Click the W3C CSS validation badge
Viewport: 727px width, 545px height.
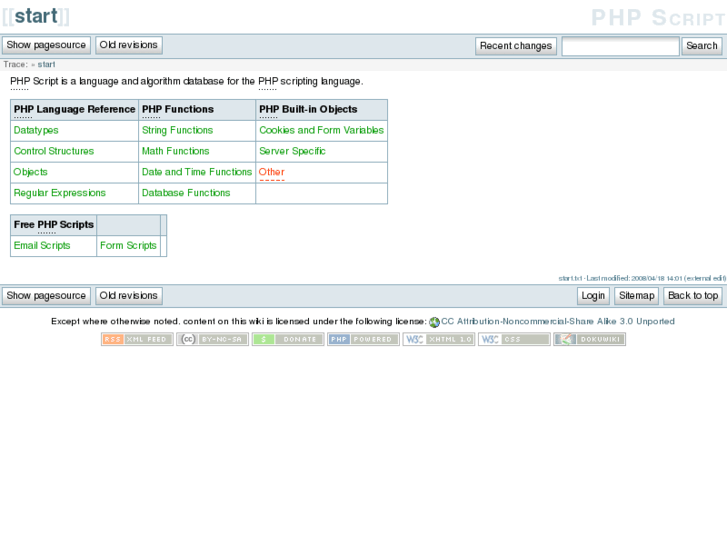pos(514,339)
